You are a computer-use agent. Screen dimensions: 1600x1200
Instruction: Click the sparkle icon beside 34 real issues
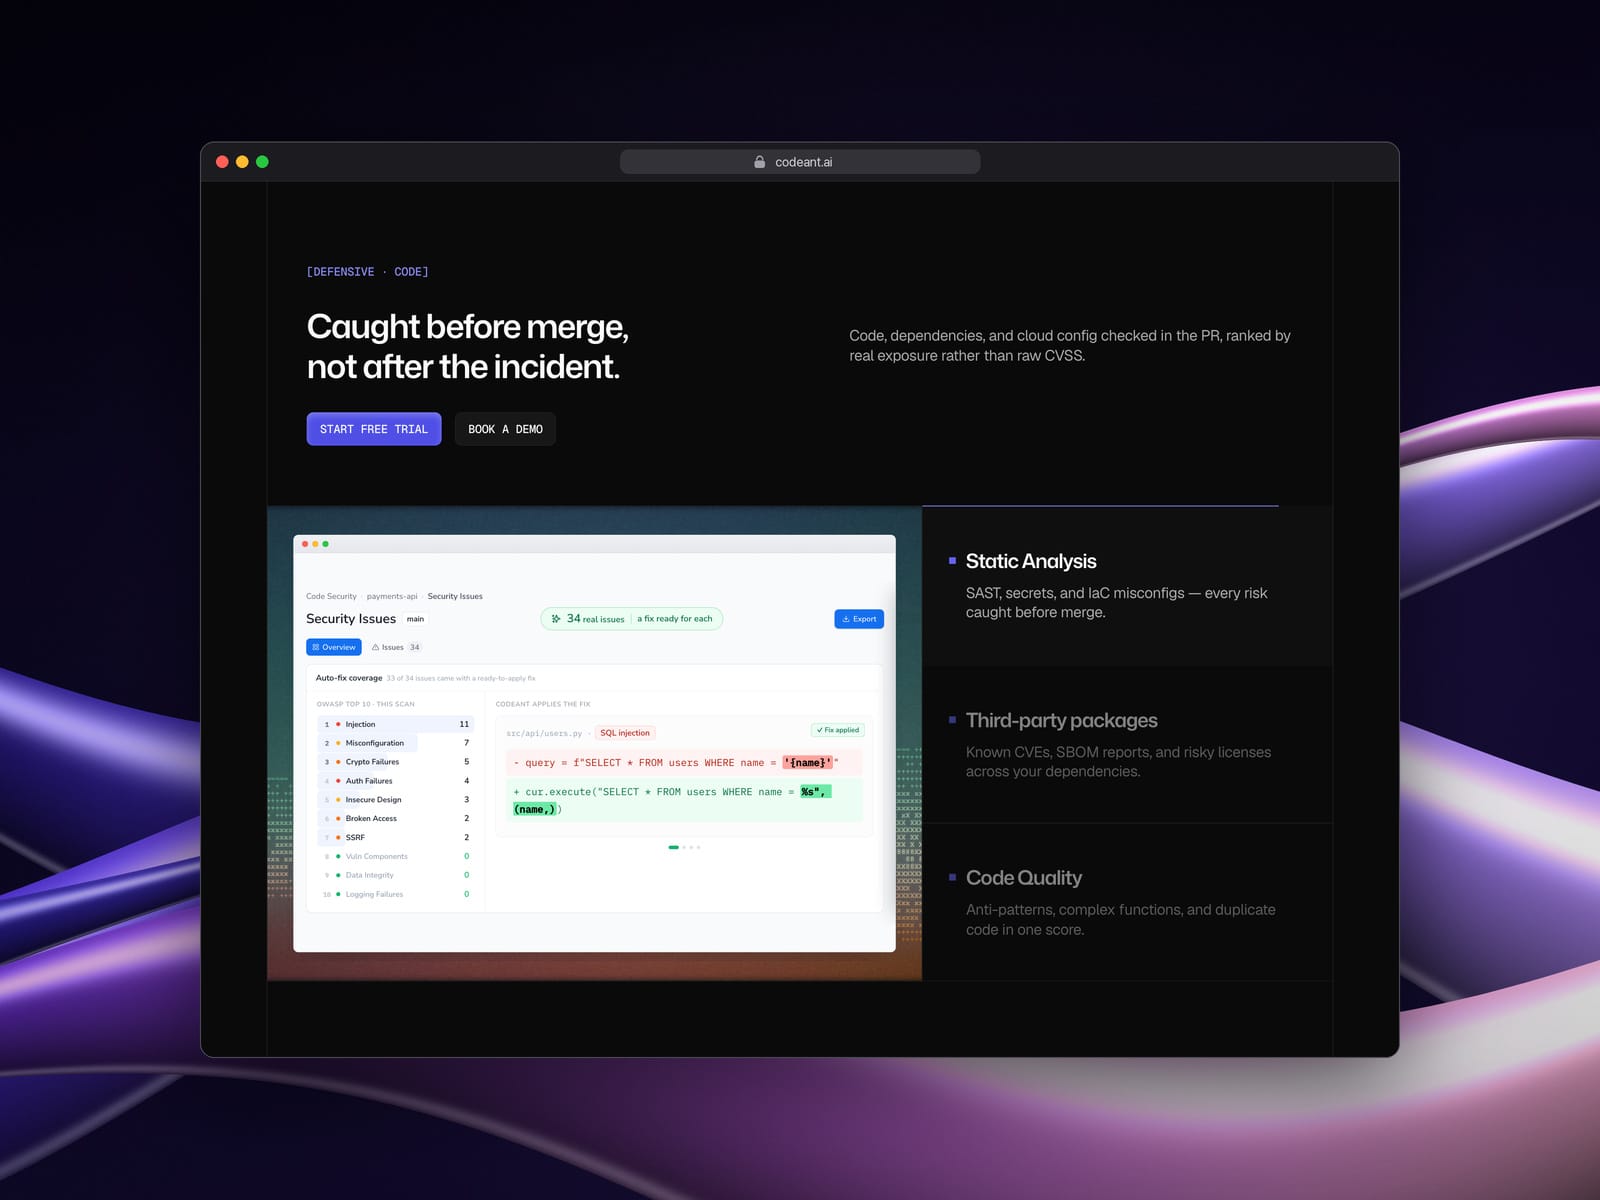point(556,619)
